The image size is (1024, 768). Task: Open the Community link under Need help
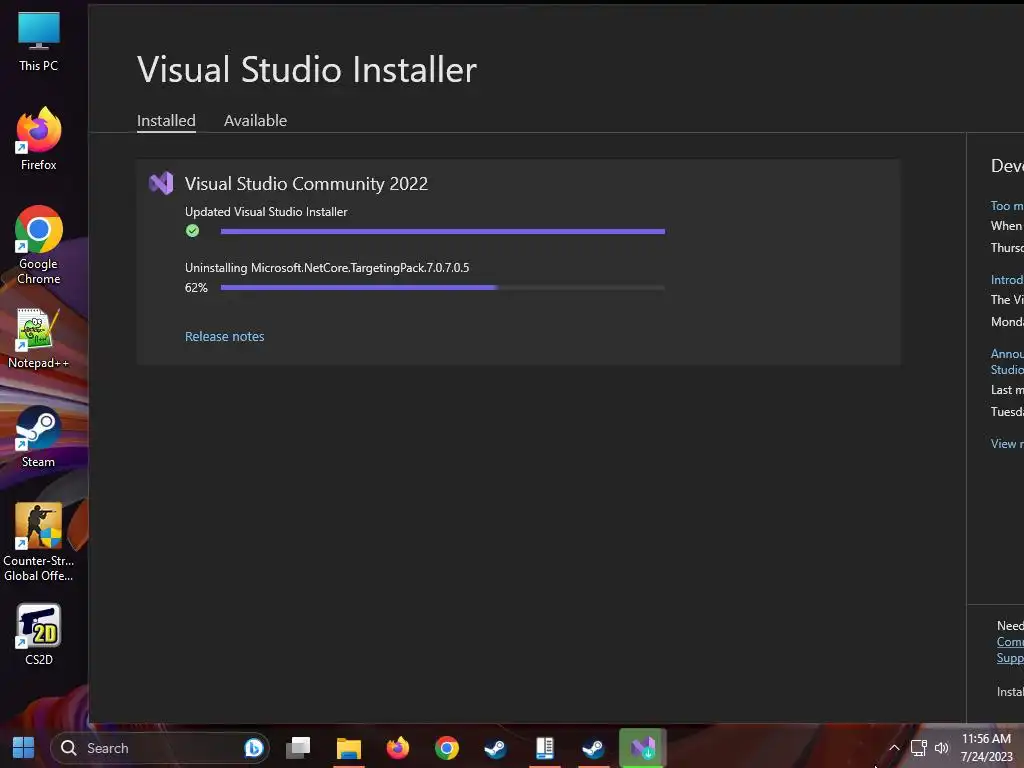click(x=1010, y=642)
